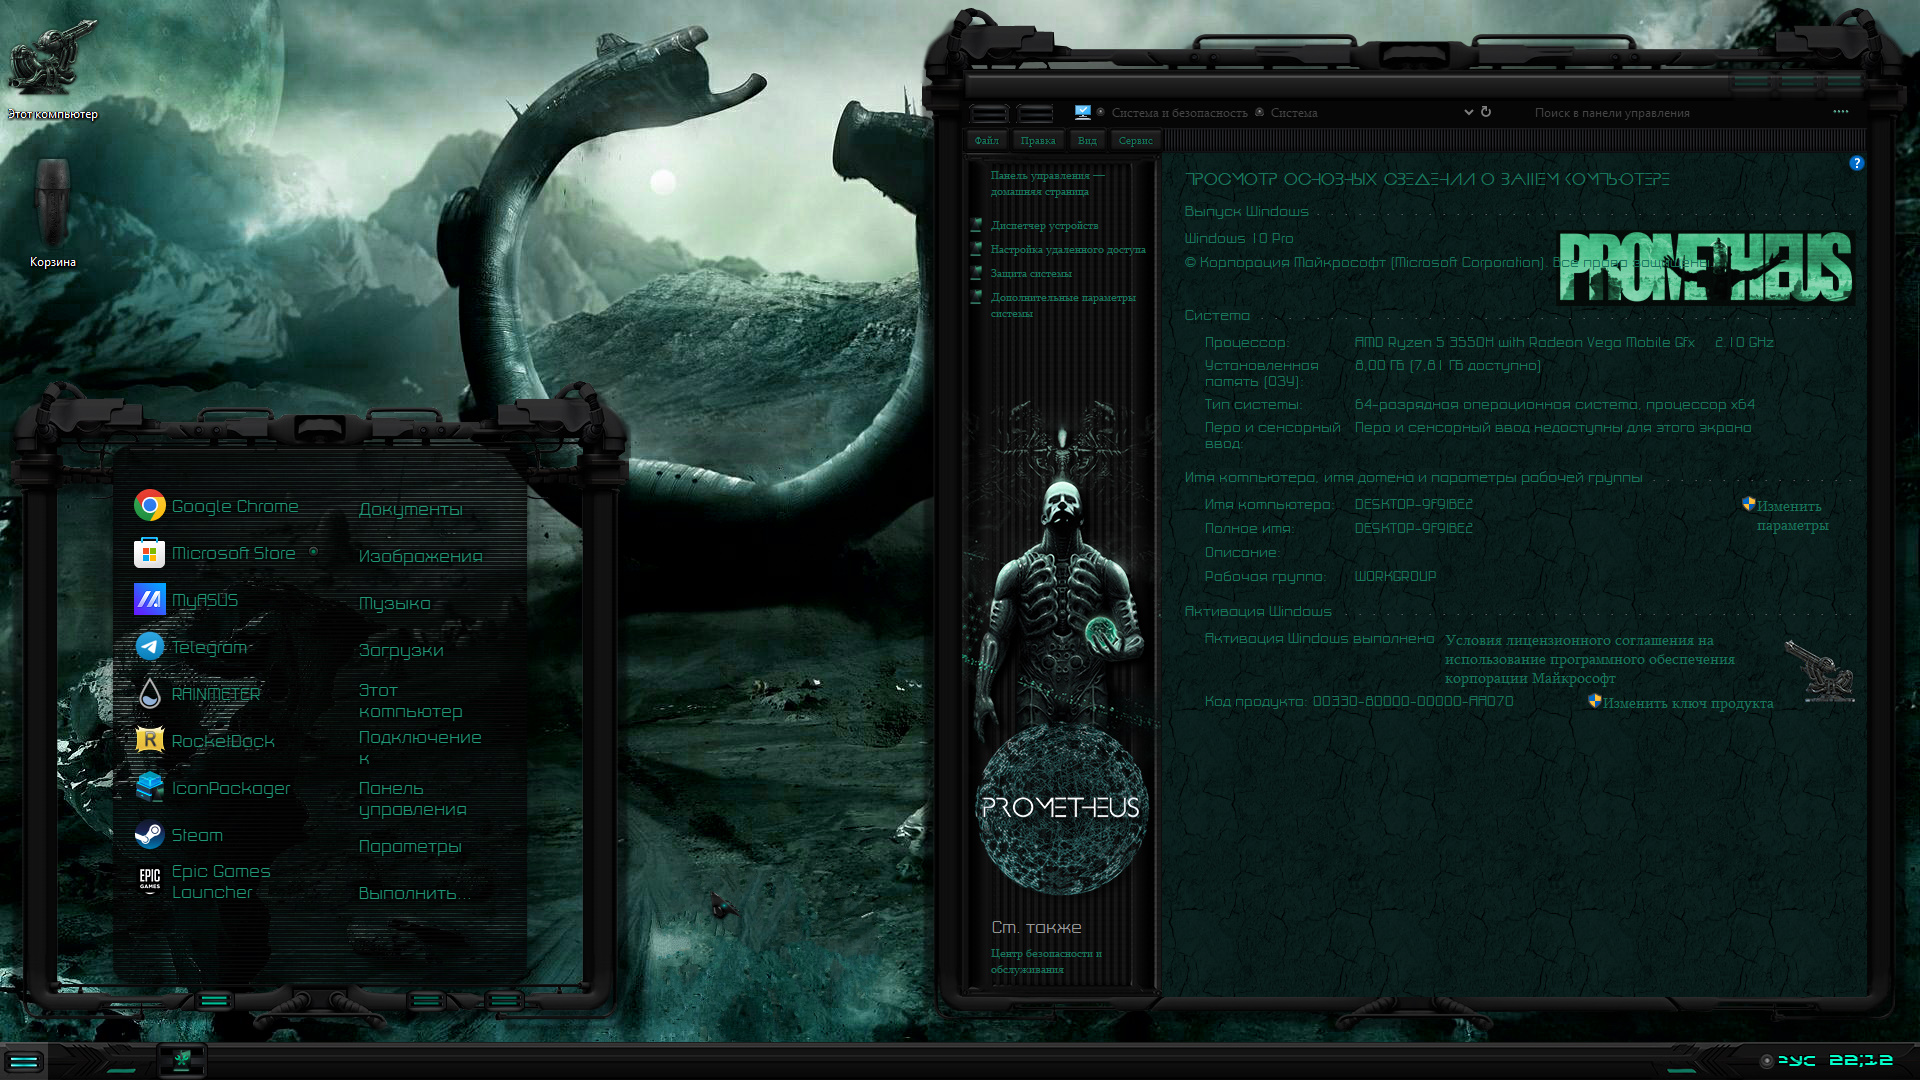This screenshot has width=1920, height=1080.
Task: Open Диспетчер устройств in the sidebar
Action: click(1044, 226)
